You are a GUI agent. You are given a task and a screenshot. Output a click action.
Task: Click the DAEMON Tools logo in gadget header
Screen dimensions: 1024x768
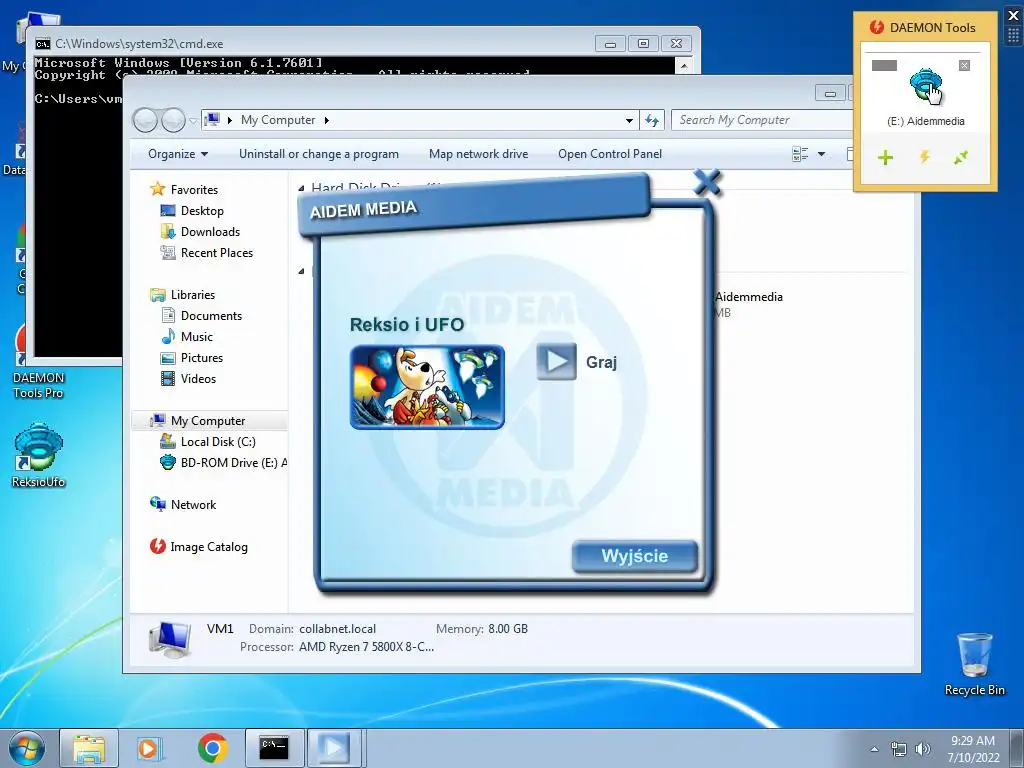(x=877, y=27)
